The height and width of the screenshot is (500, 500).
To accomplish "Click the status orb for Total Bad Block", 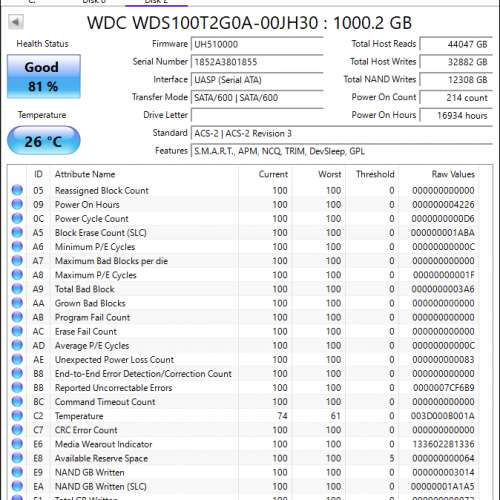I will pyautogui.click(x=17, y=289).
